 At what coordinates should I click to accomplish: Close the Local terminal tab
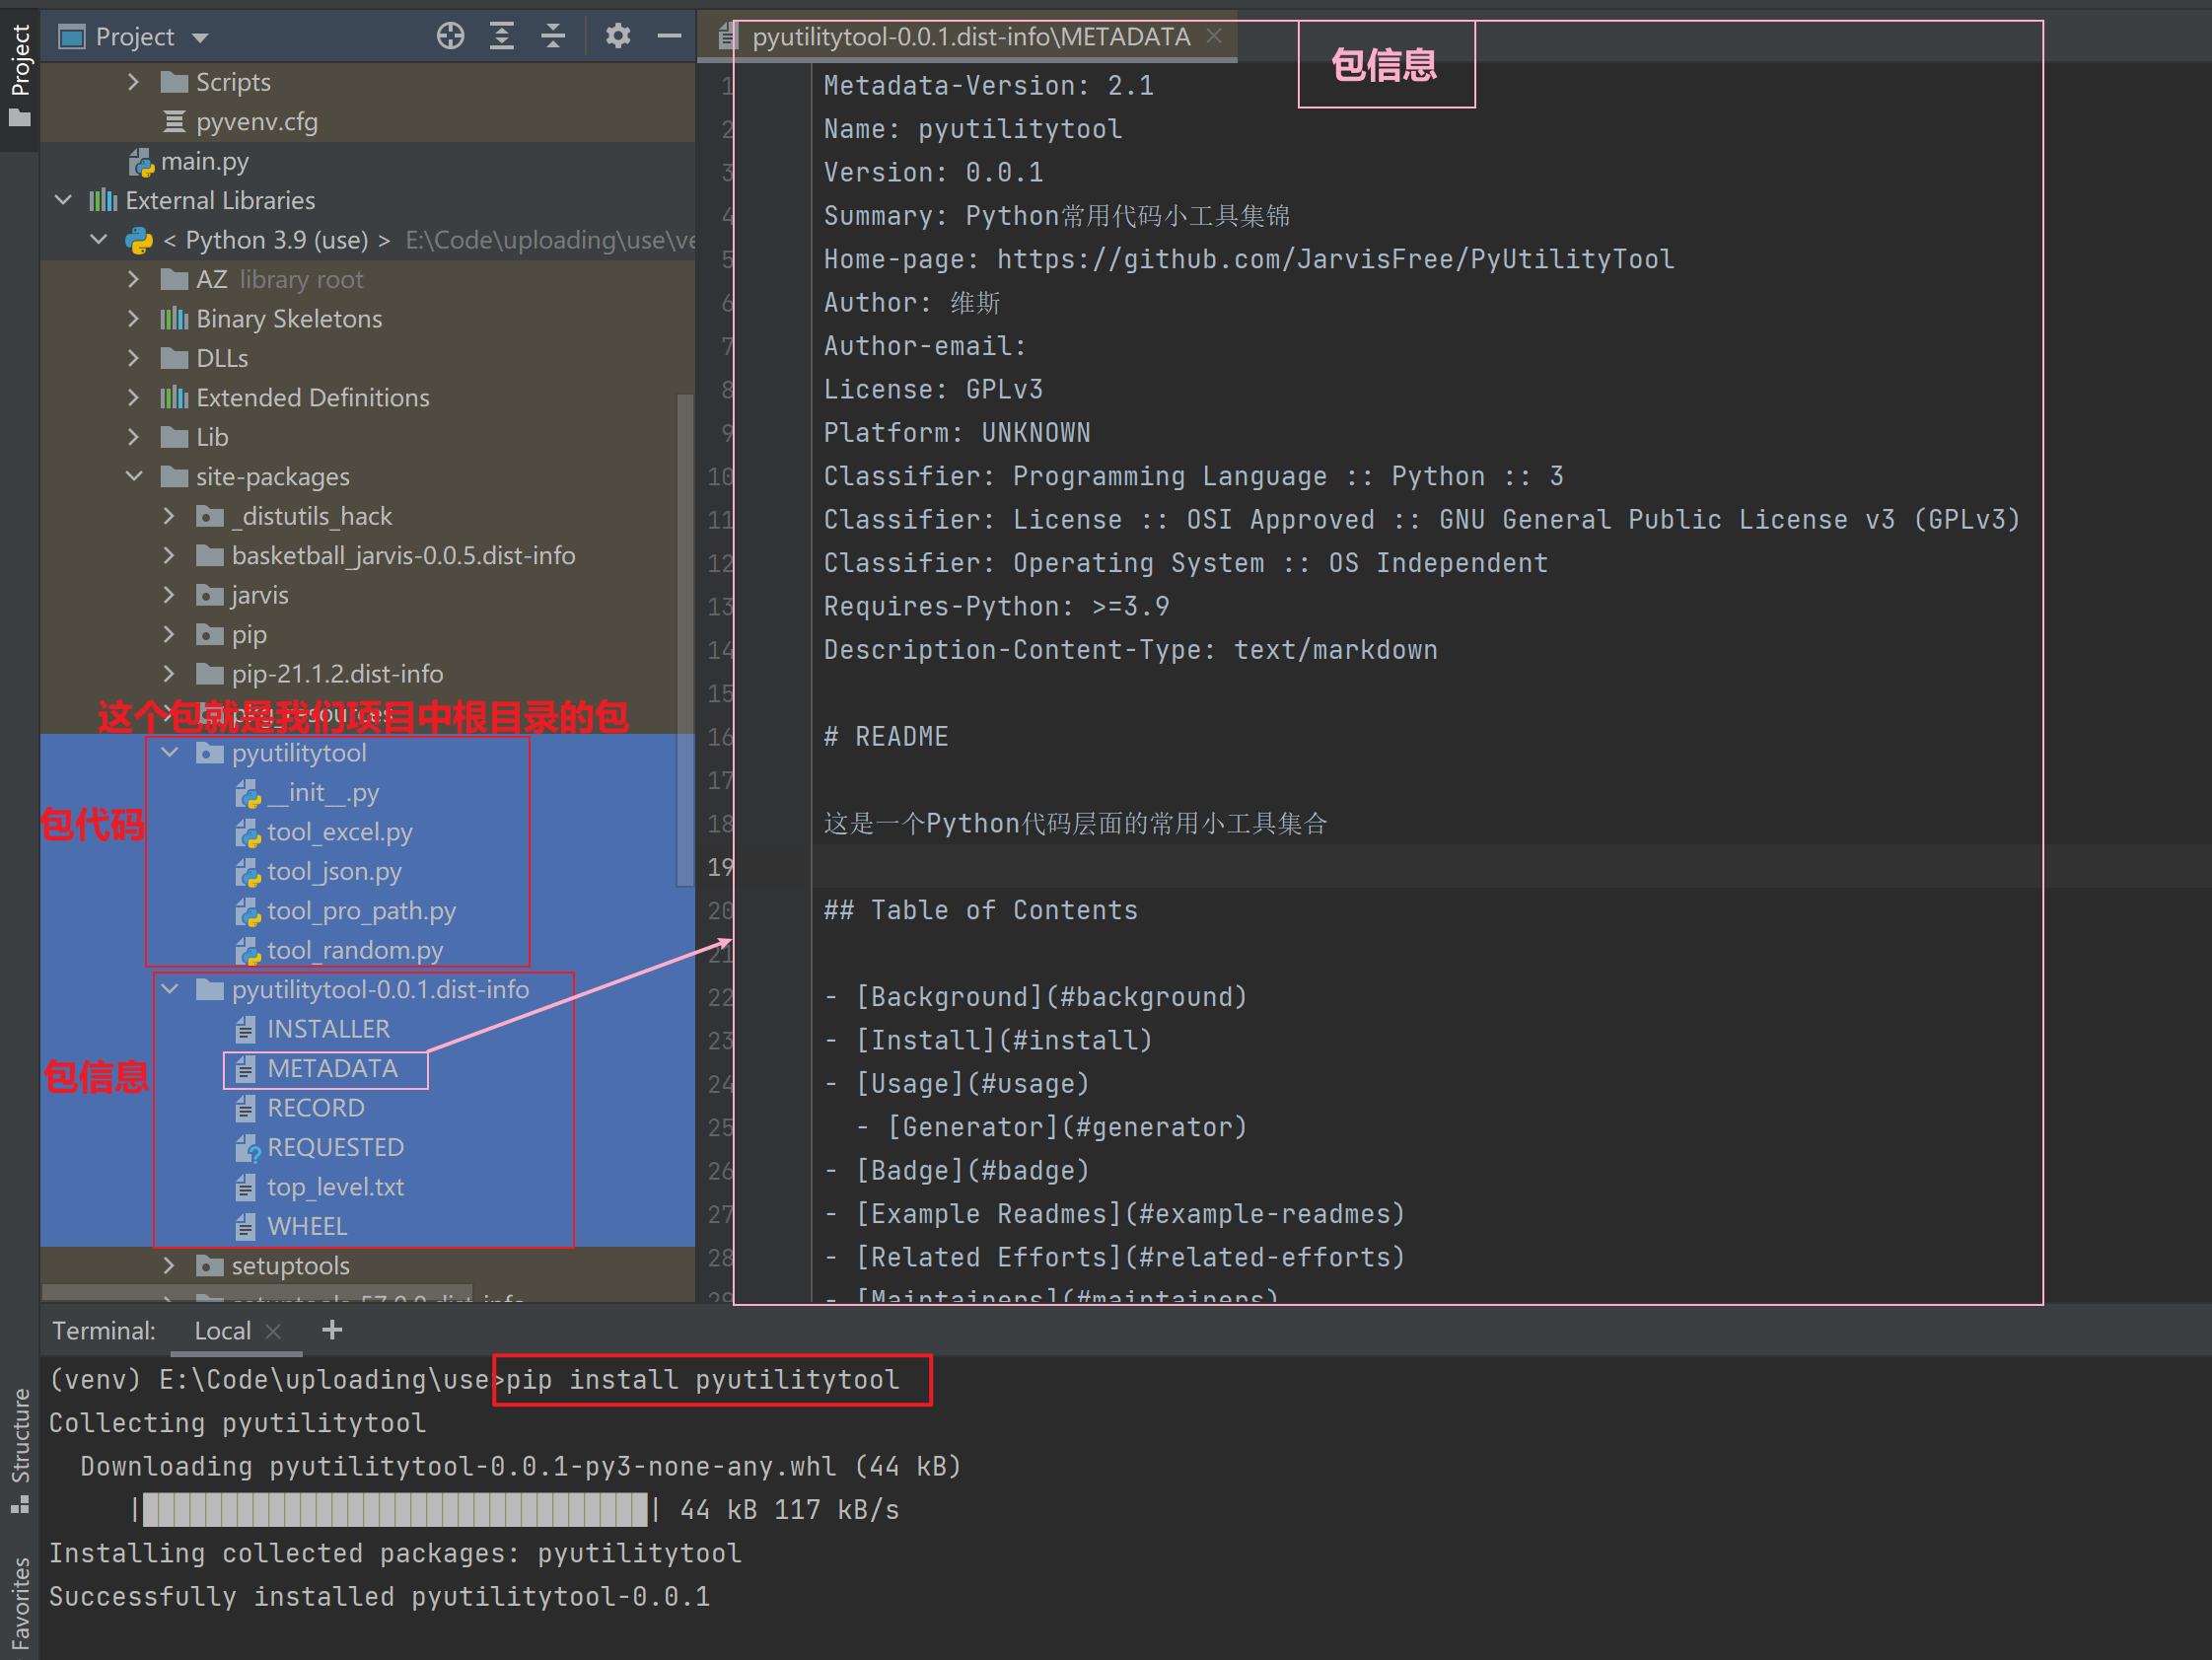click(x=273, y=1330)
